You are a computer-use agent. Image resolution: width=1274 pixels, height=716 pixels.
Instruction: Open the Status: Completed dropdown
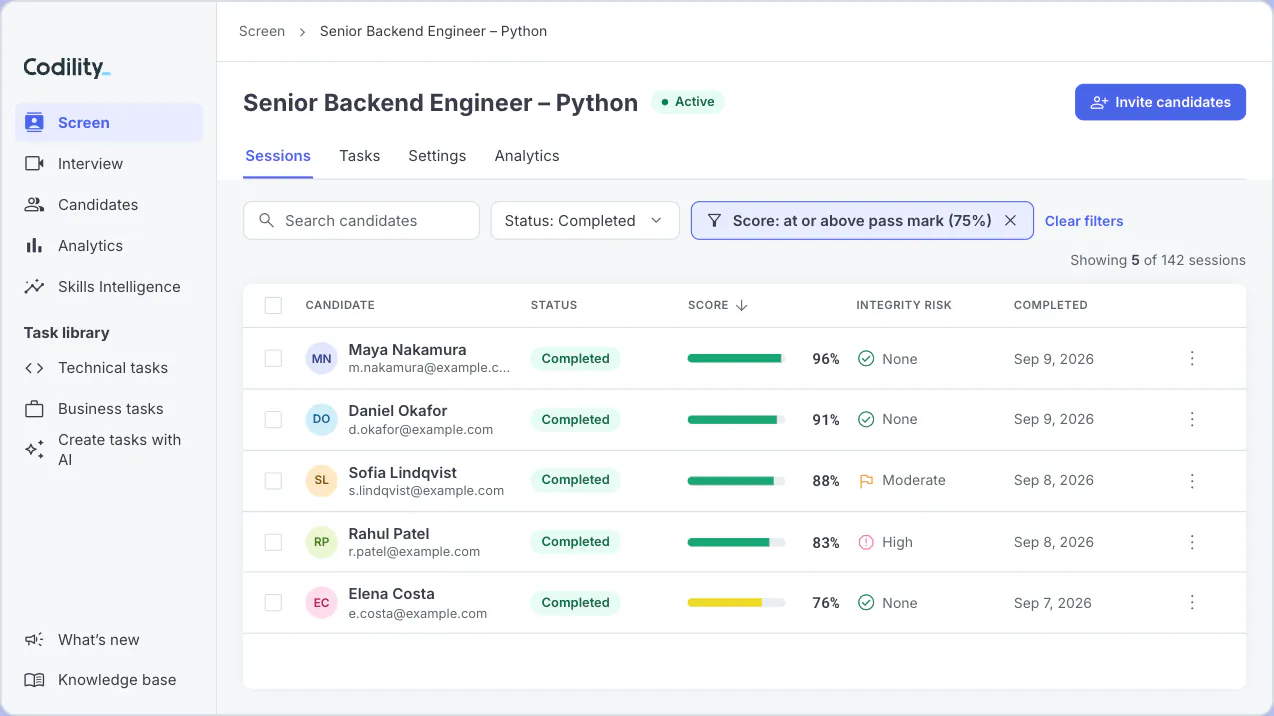point(585,220)
